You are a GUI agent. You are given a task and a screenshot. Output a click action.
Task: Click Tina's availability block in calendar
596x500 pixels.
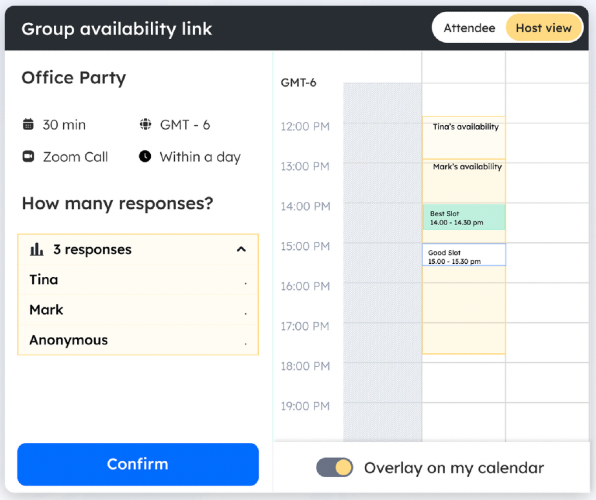[464, 138]
